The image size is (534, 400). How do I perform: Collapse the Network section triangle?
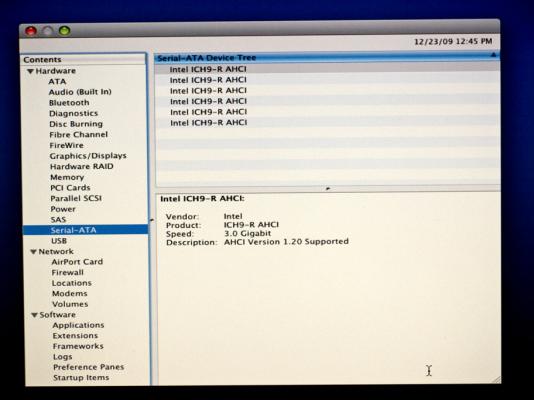pos(33,252)
